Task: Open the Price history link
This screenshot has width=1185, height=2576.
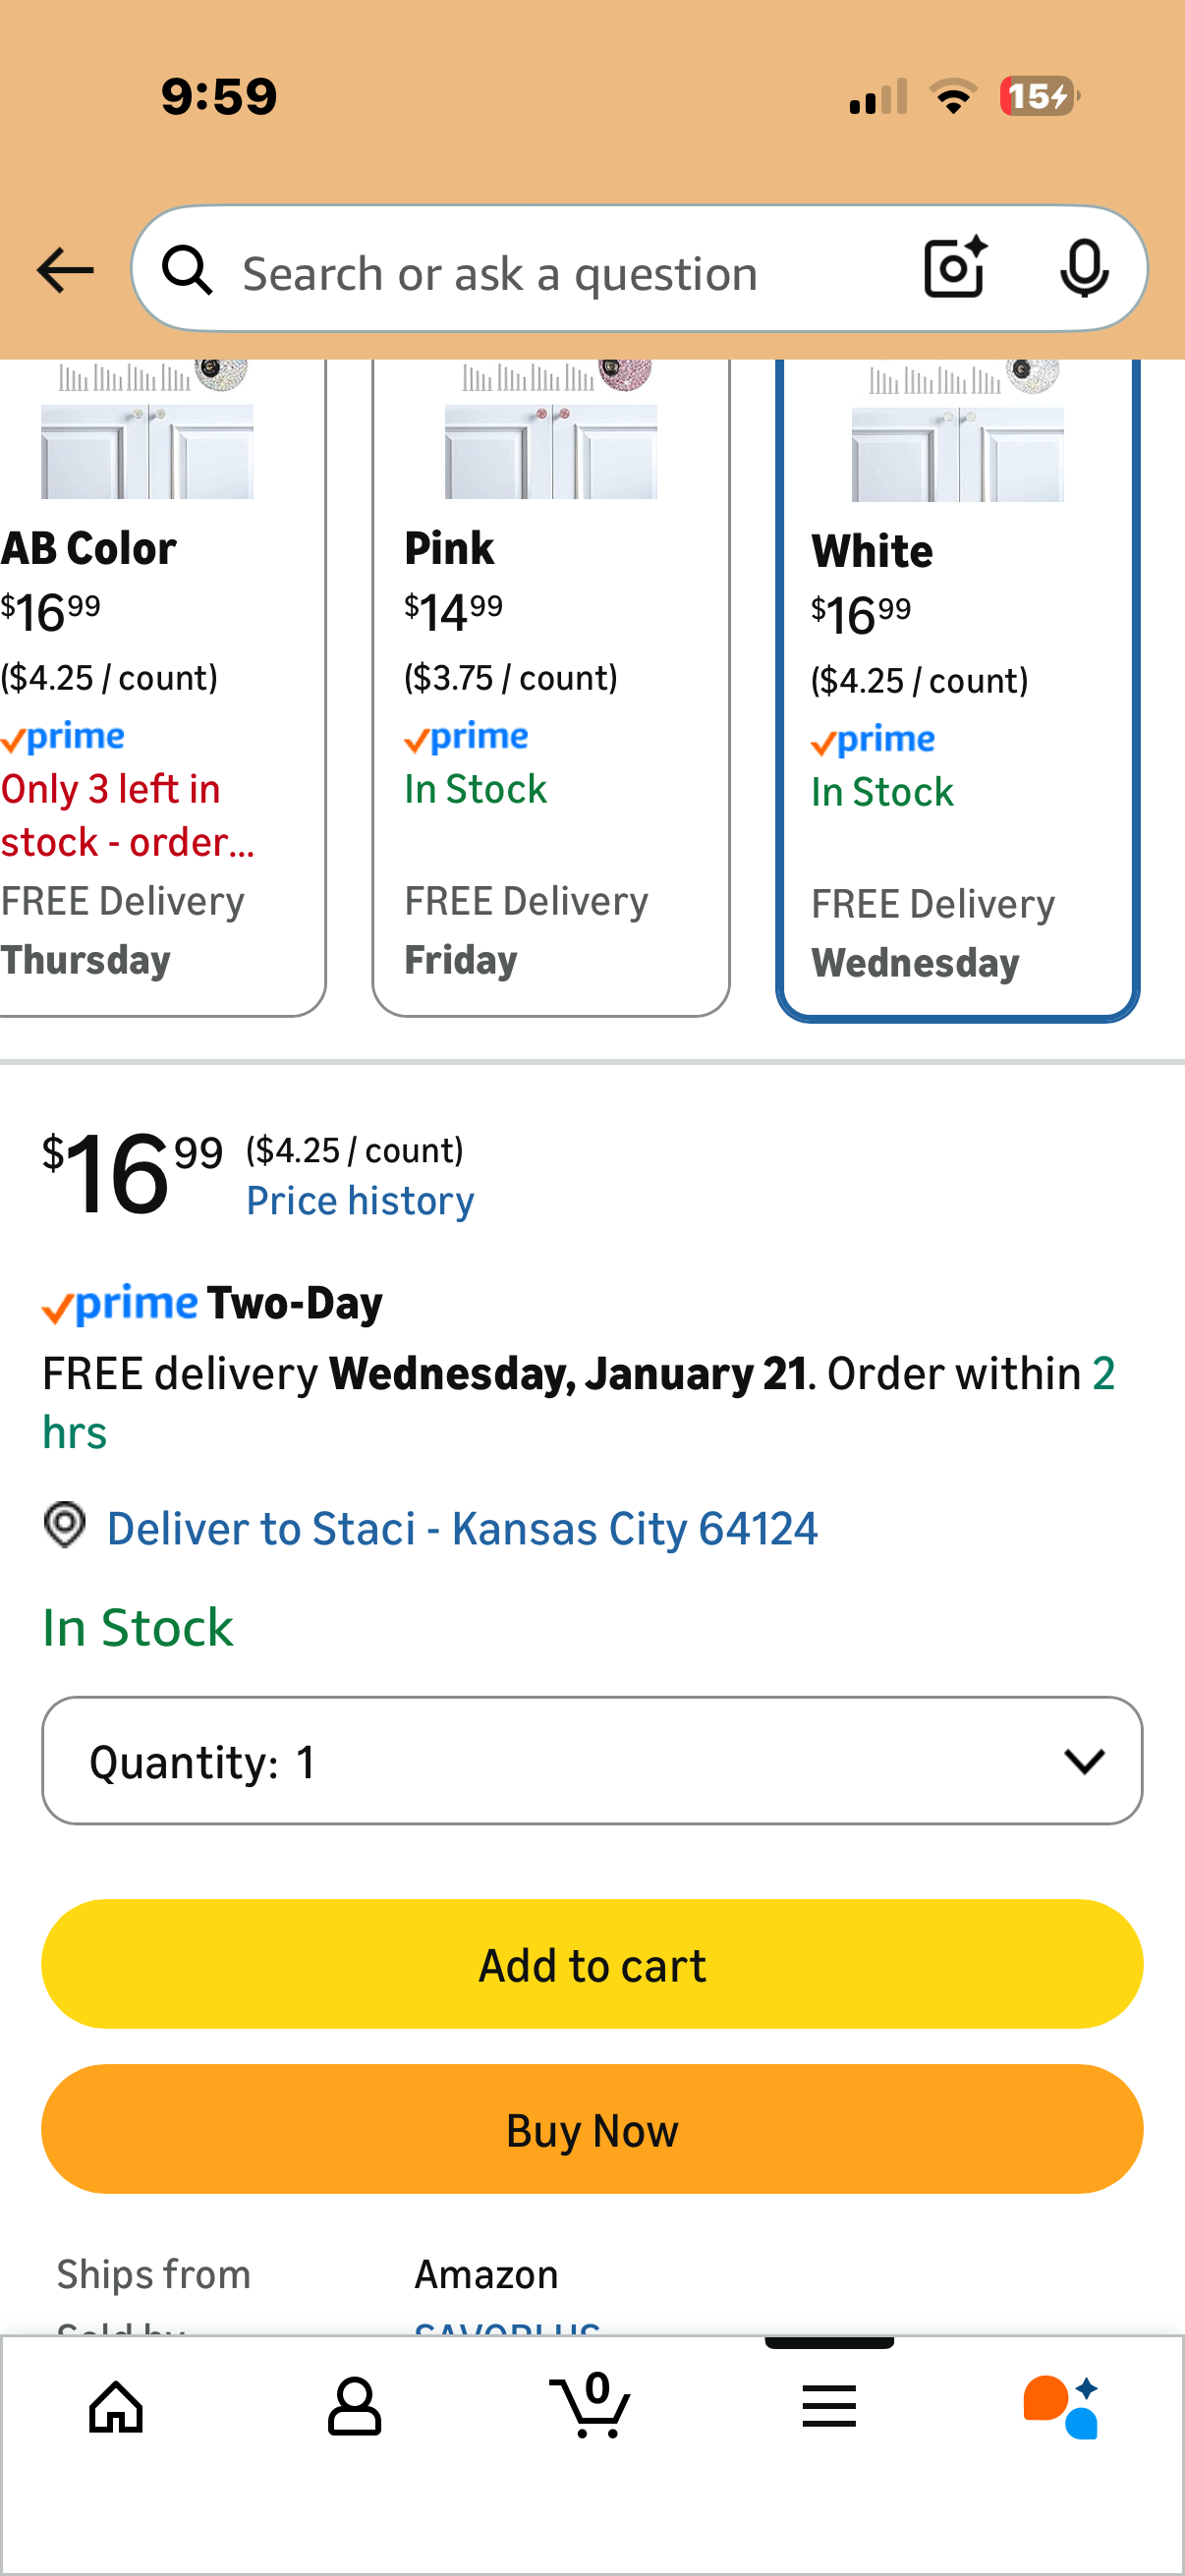Action: pyautogui.click(x=360, y=1201)
